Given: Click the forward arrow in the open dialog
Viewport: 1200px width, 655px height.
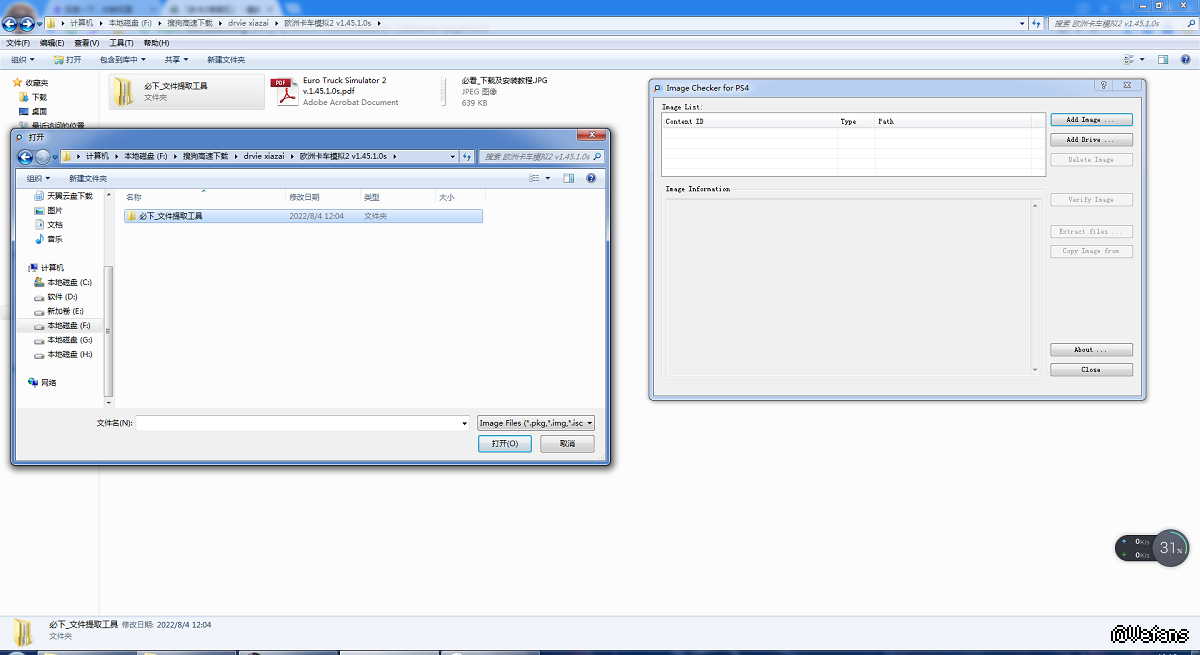Looking at the screenshot, I should tap(42, 156).
